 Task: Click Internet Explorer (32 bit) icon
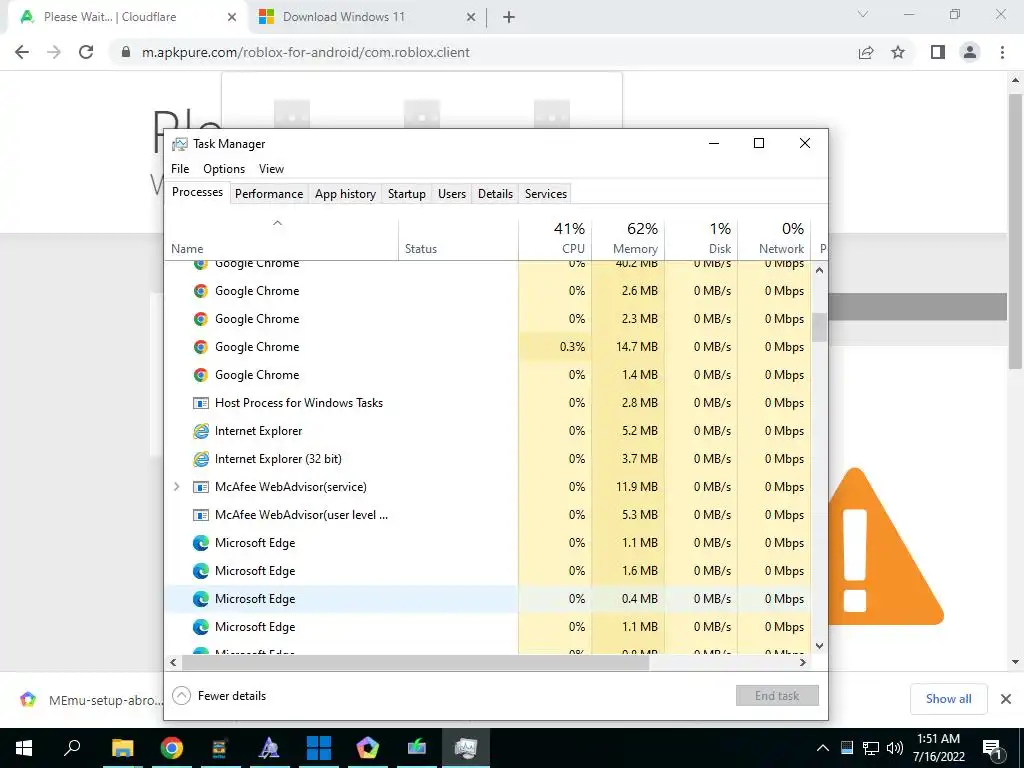click(x=200, y=459)
